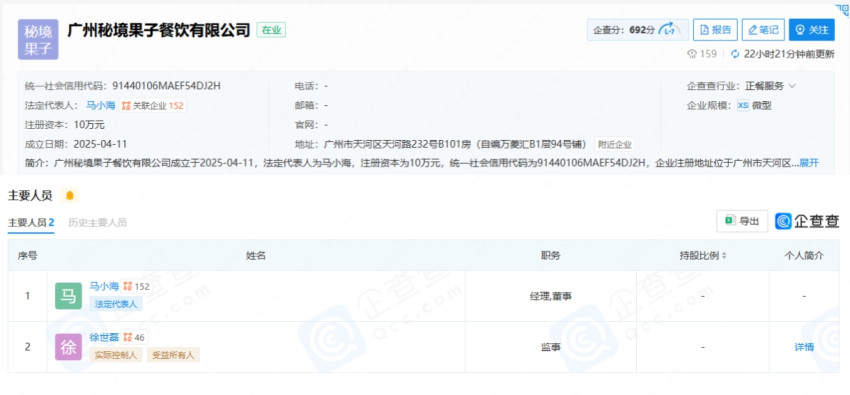The width and height of the screenshot is (850, 395).
Task: Select the 主要人员 2 tab
Action: point(31,223)
